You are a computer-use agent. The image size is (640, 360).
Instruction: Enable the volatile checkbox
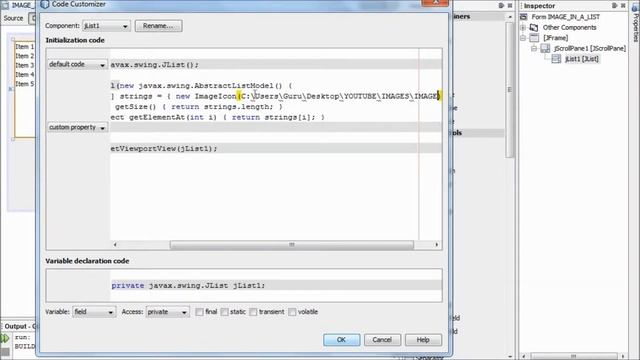point(292,312)
